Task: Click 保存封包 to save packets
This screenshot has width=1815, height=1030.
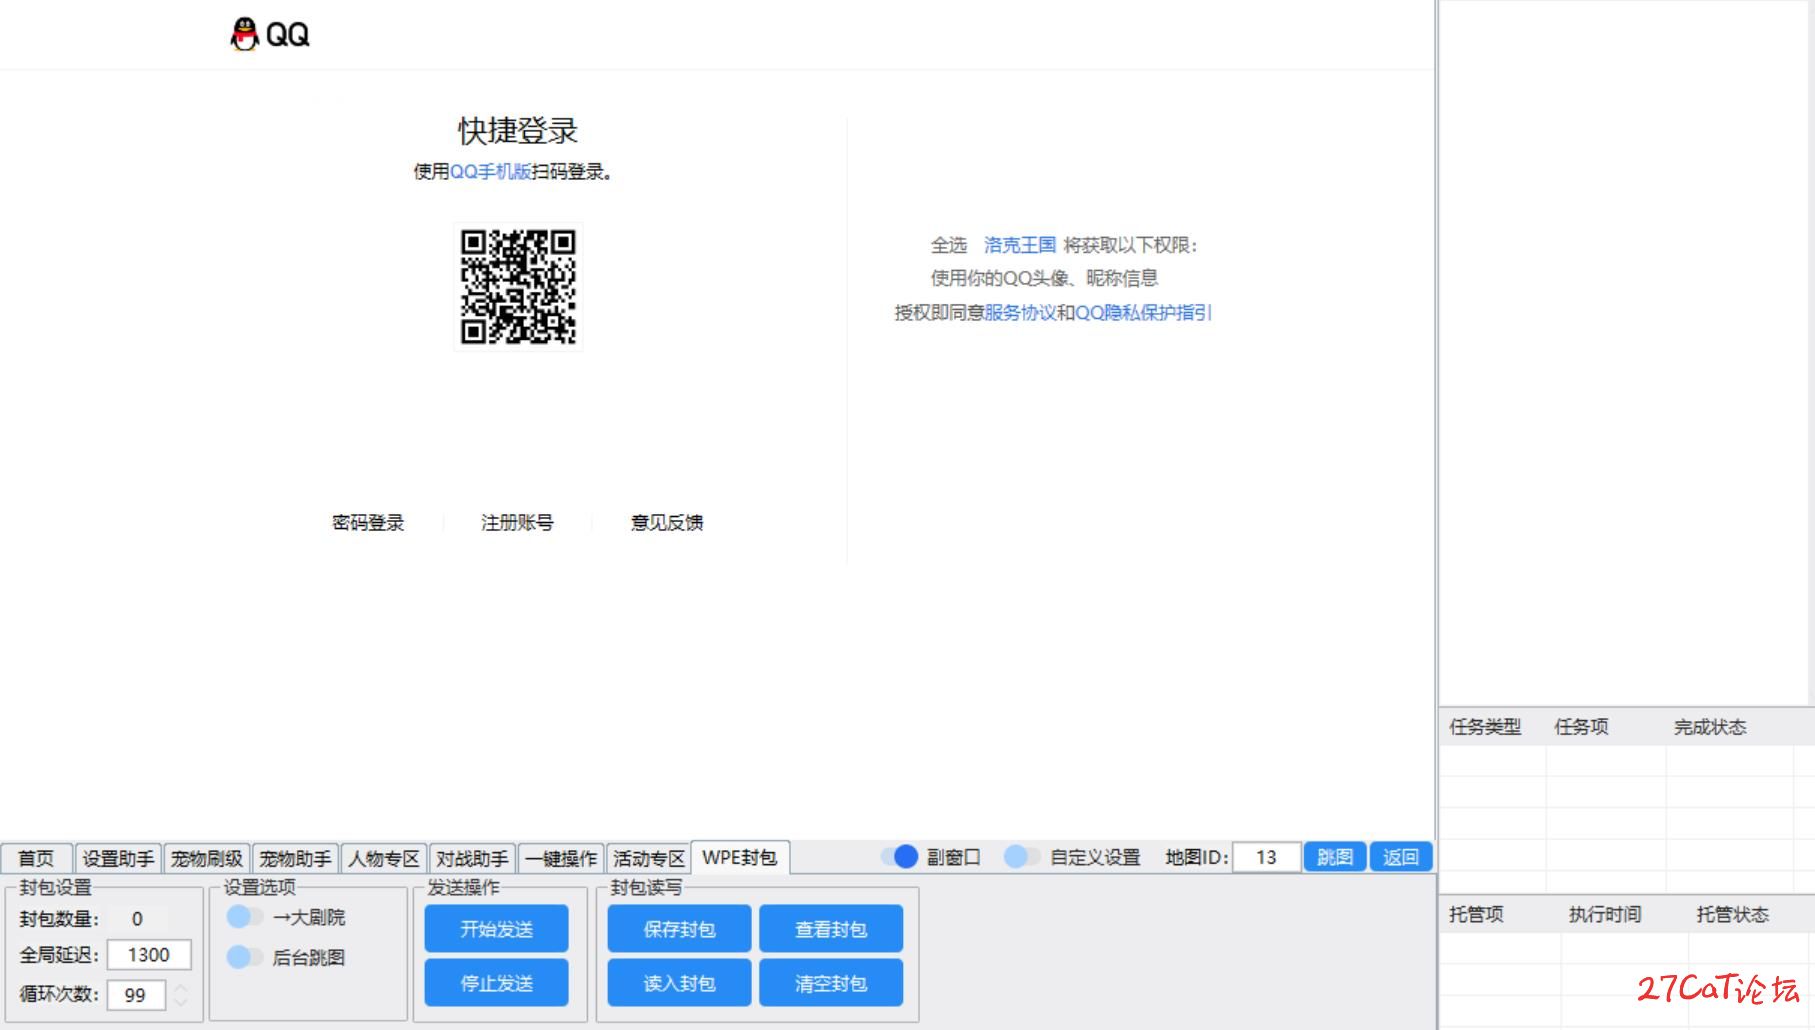Action: tap(679, 929)
